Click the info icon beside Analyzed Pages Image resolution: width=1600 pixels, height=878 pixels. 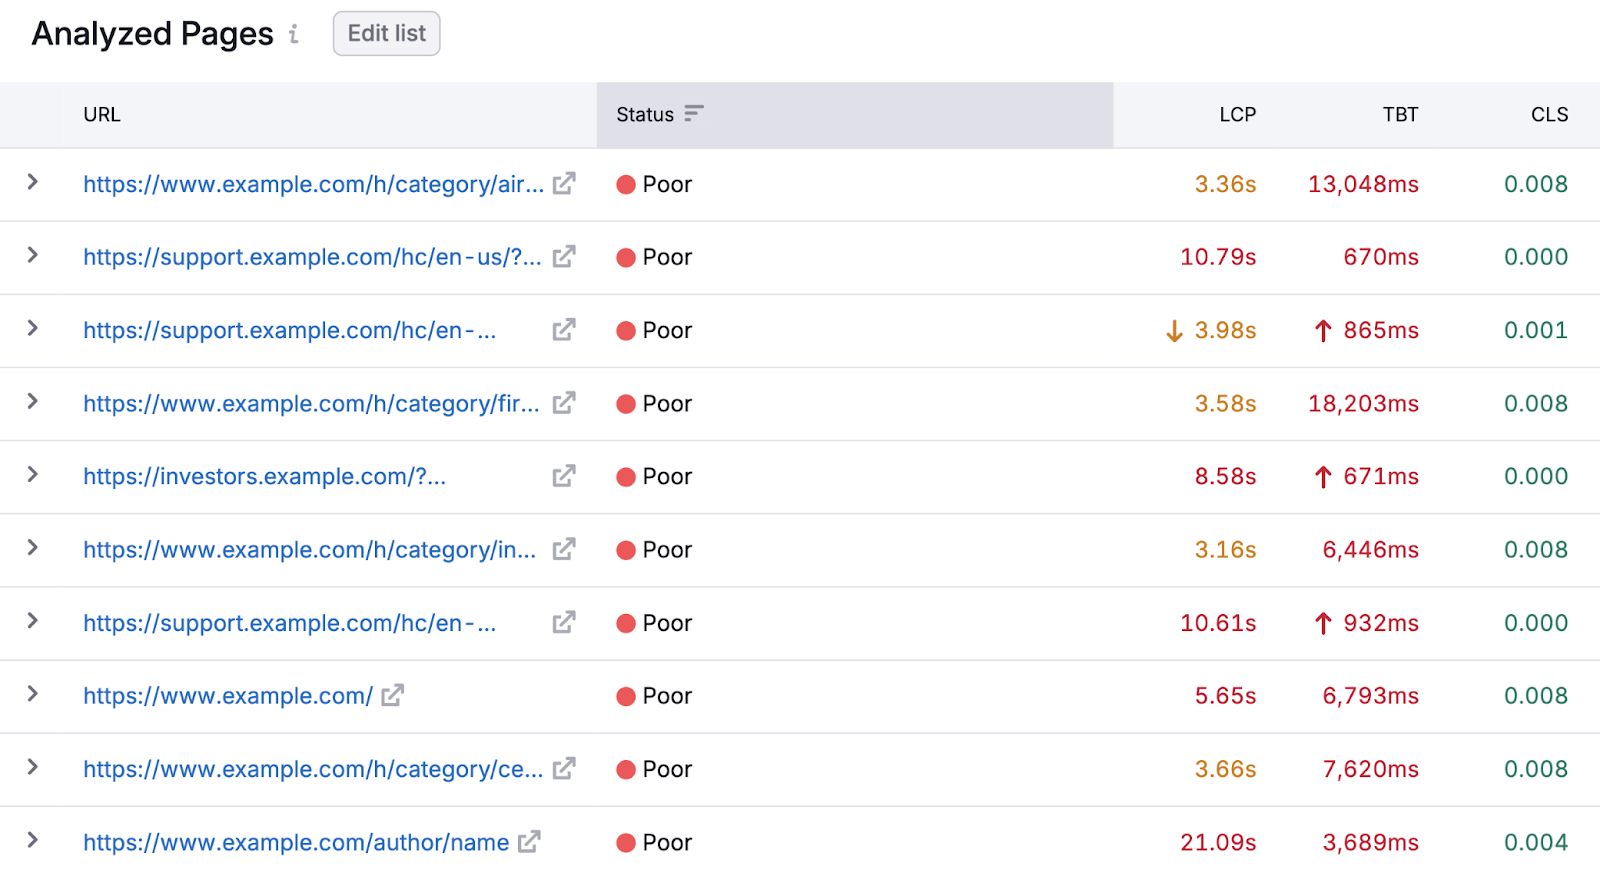pos(294,35)
